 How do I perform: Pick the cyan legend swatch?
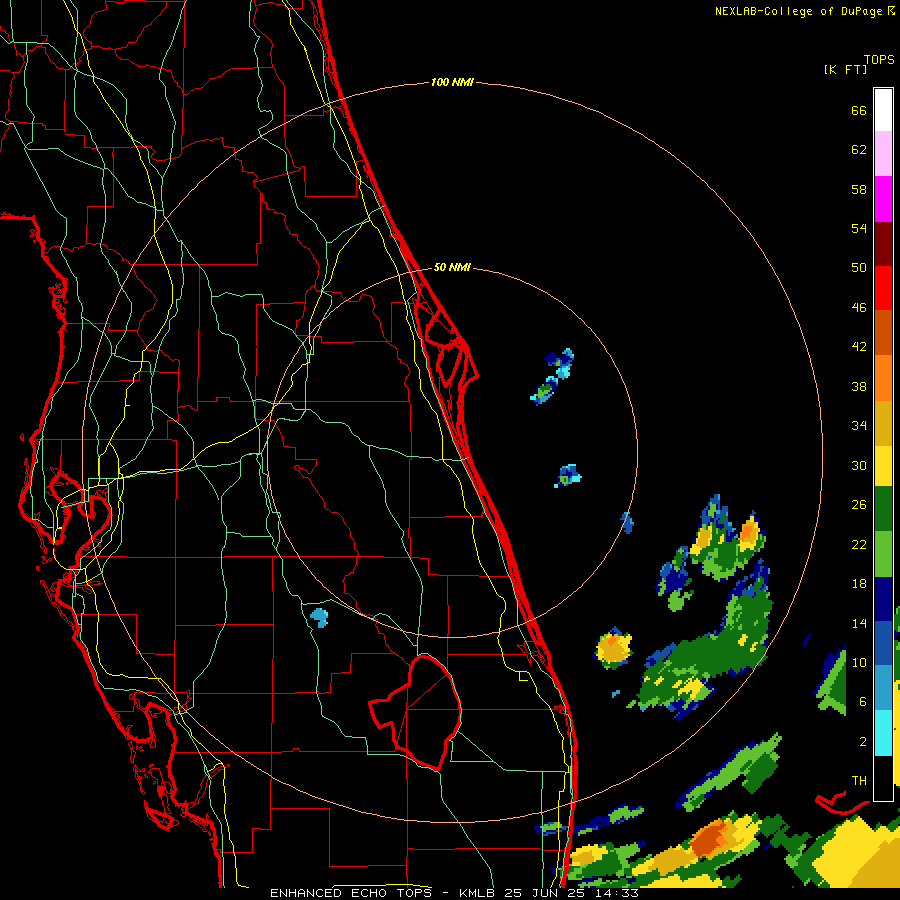click(883, 733)
